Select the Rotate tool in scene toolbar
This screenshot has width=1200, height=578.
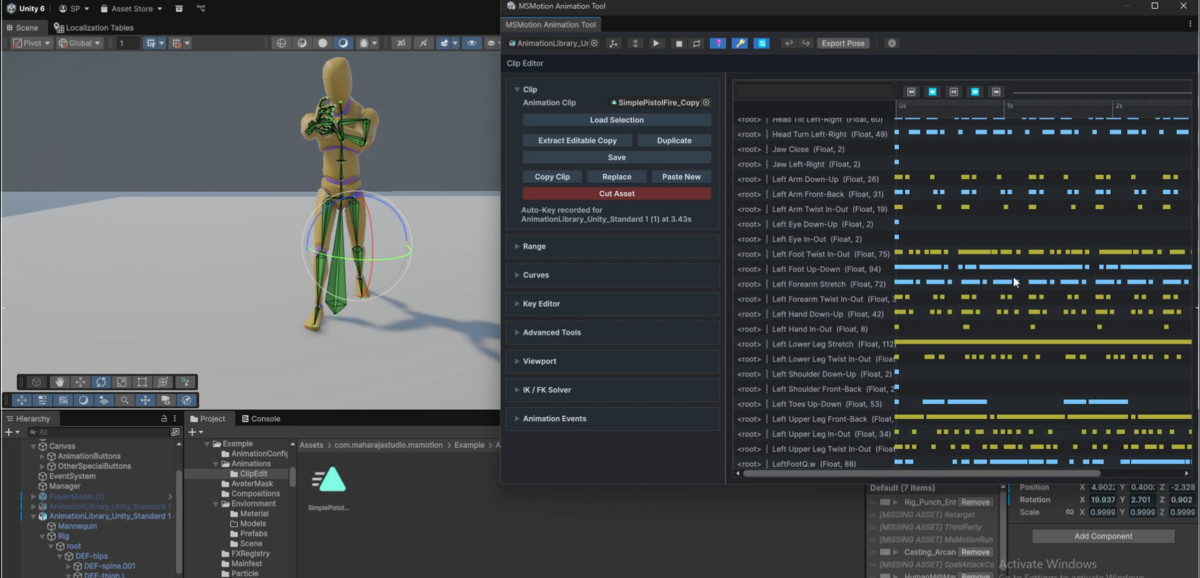click(101, 382)
